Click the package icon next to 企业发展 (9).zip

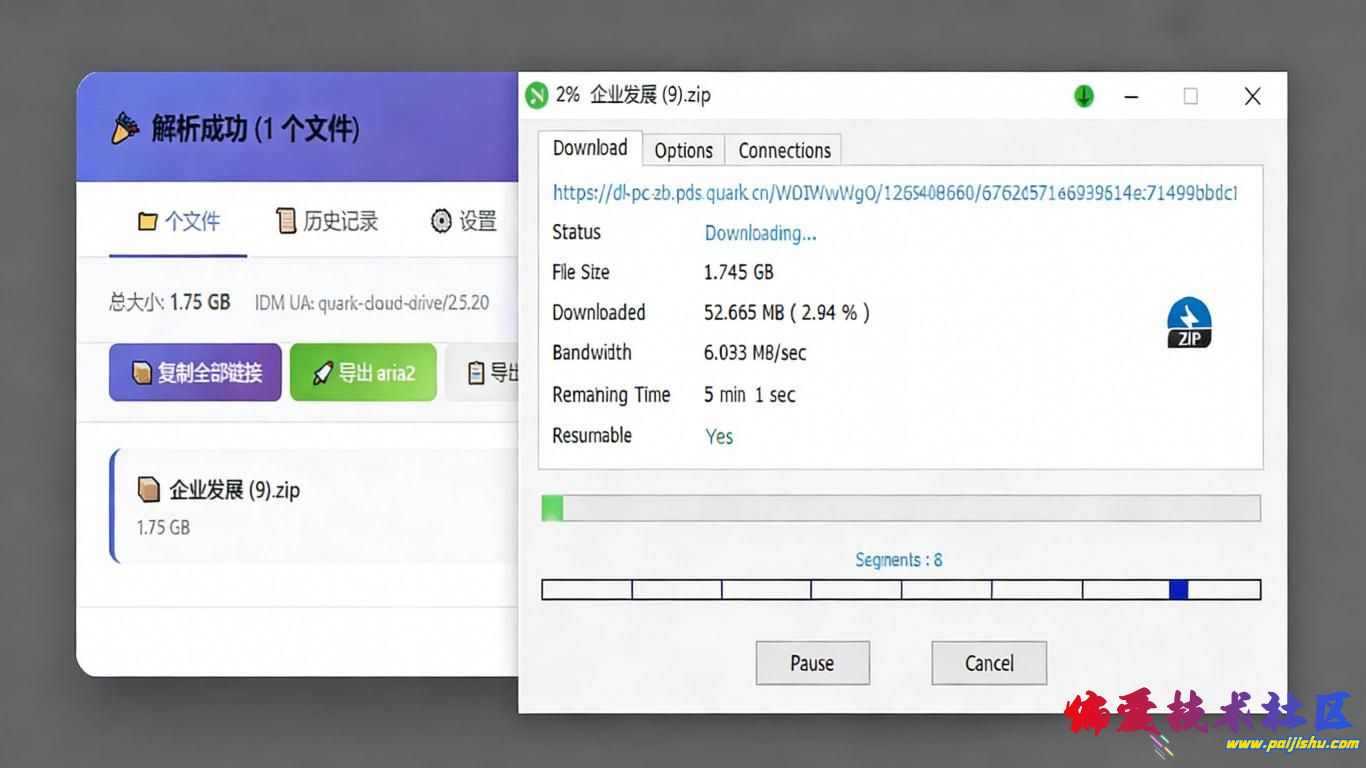(x=148, y=489)
